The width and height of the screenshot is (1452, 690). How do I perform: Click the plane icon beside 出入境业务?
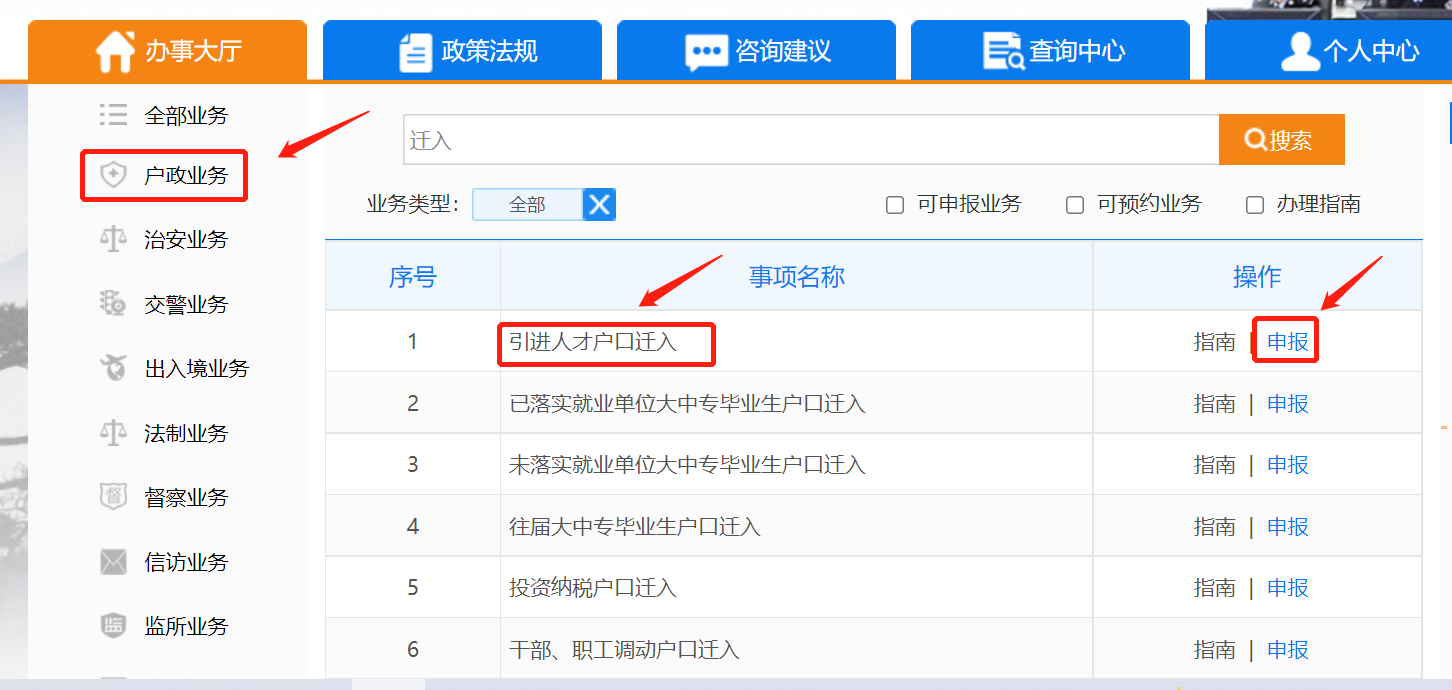tap(114, 368)
